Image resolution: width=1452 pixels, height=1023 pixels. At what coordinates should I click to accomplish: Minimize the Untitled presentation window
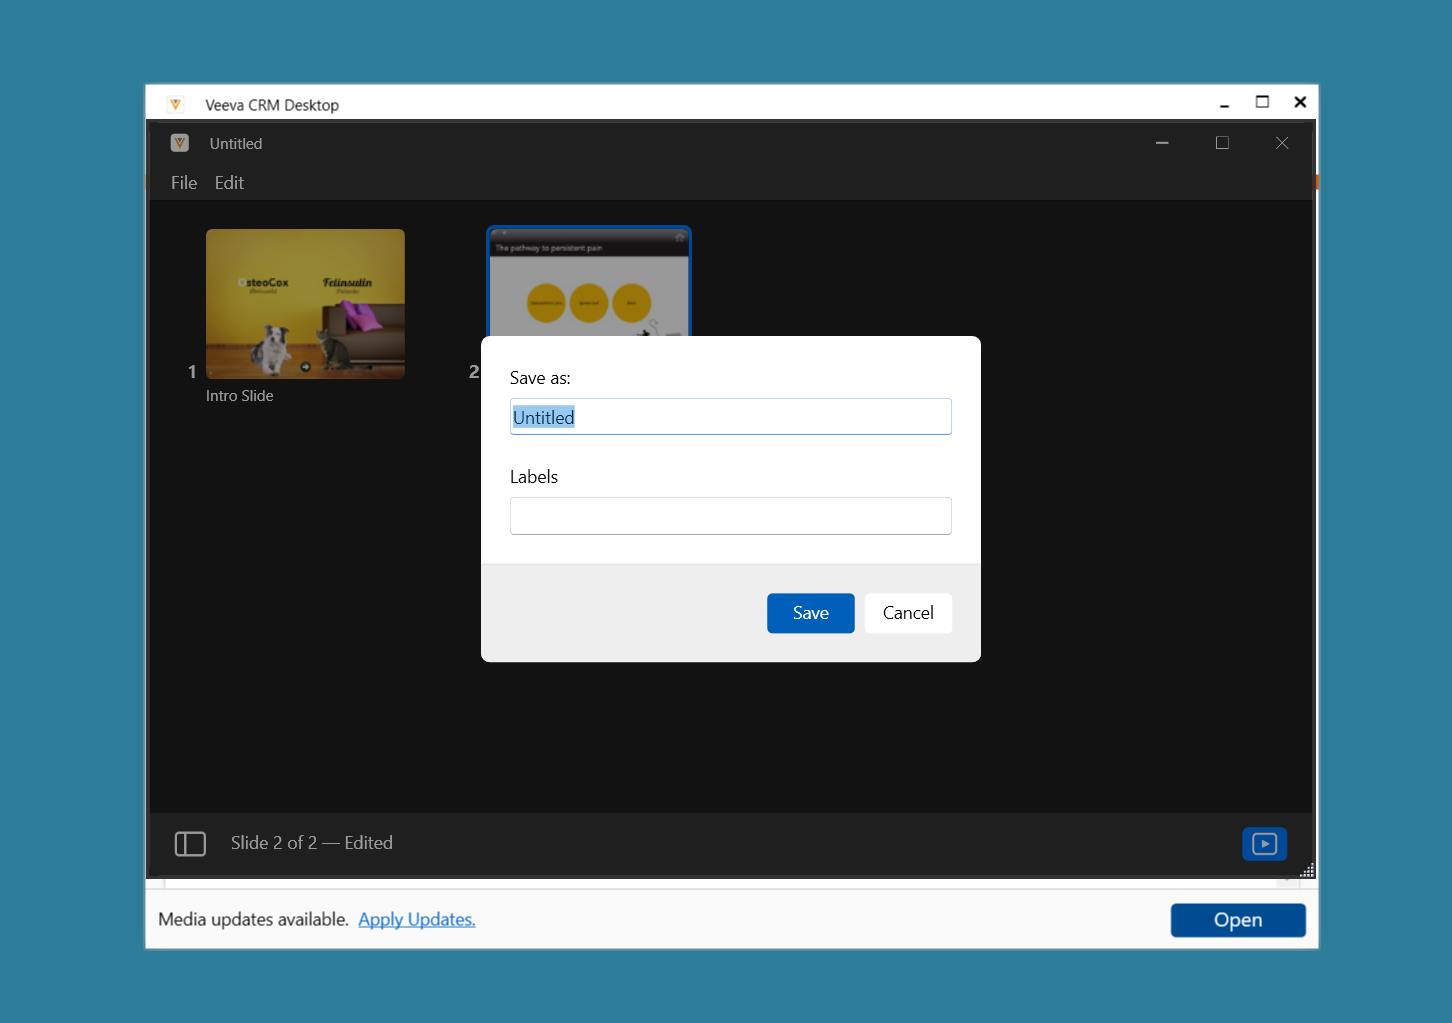pyautogui.click(x=1162, y=143)
